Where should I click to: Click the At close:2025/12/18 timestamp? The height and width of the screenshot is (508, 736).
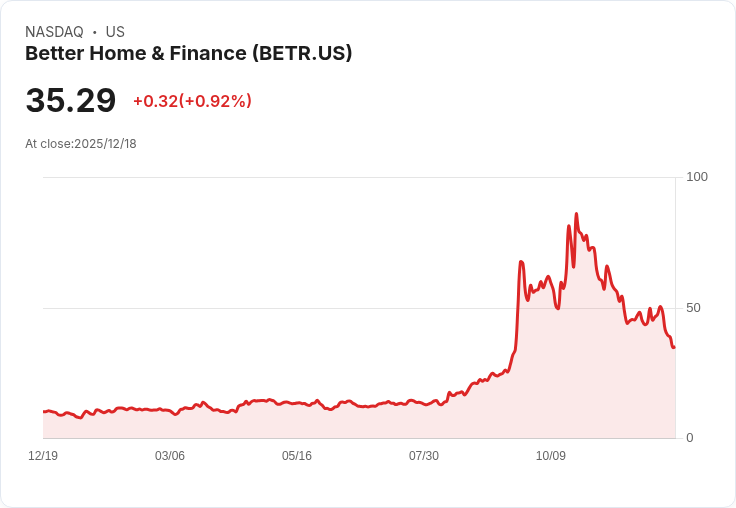coord(81,144)
